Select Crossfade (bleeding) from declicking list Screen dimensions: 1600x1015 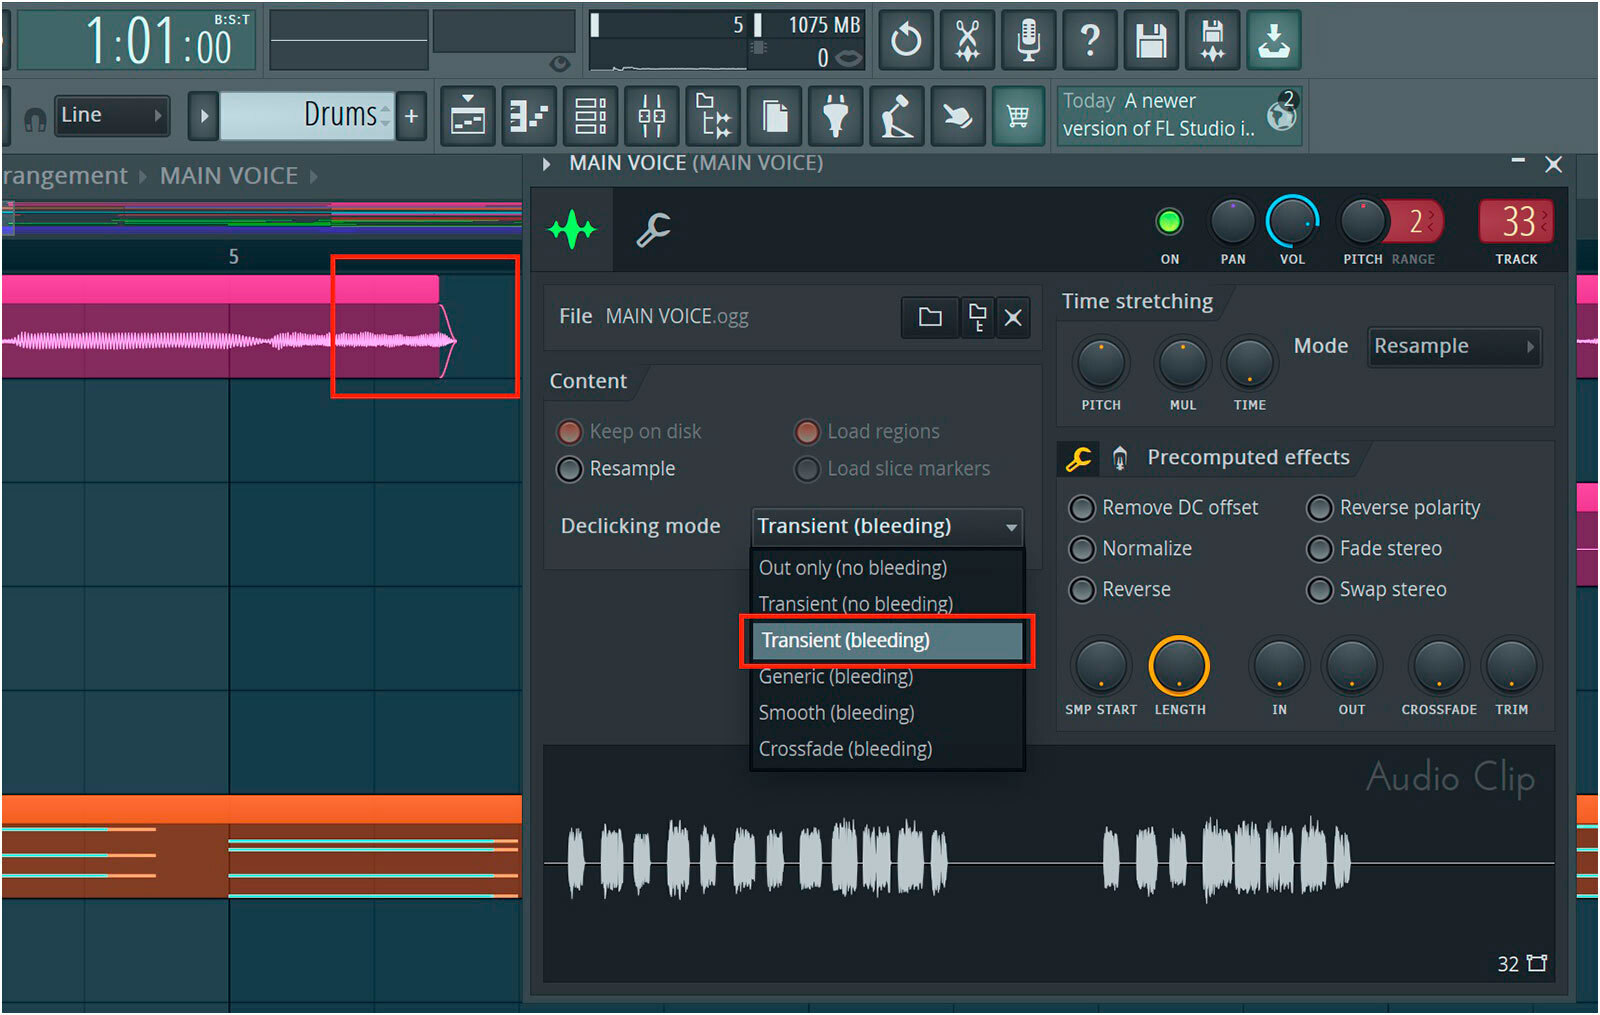[845, 748]
